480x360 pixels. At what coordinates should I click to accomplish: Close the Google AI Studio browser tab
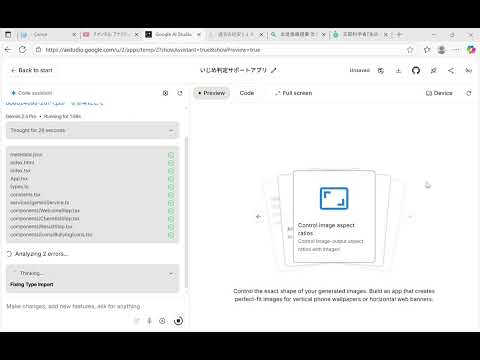click(199, 34)
